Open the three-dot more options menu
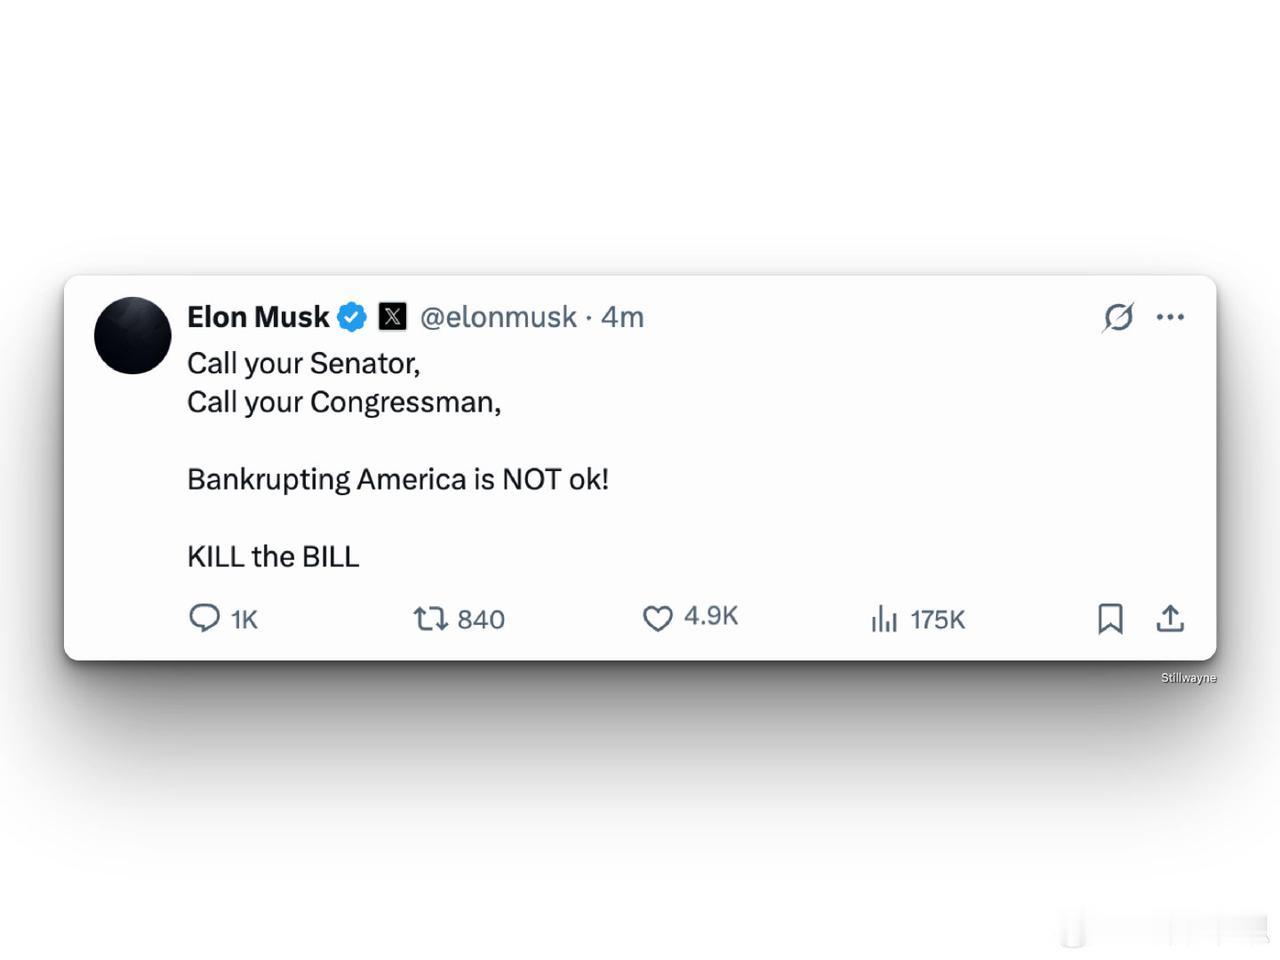Screen dimensions: 1280x960 click(x=1170, y=317)
